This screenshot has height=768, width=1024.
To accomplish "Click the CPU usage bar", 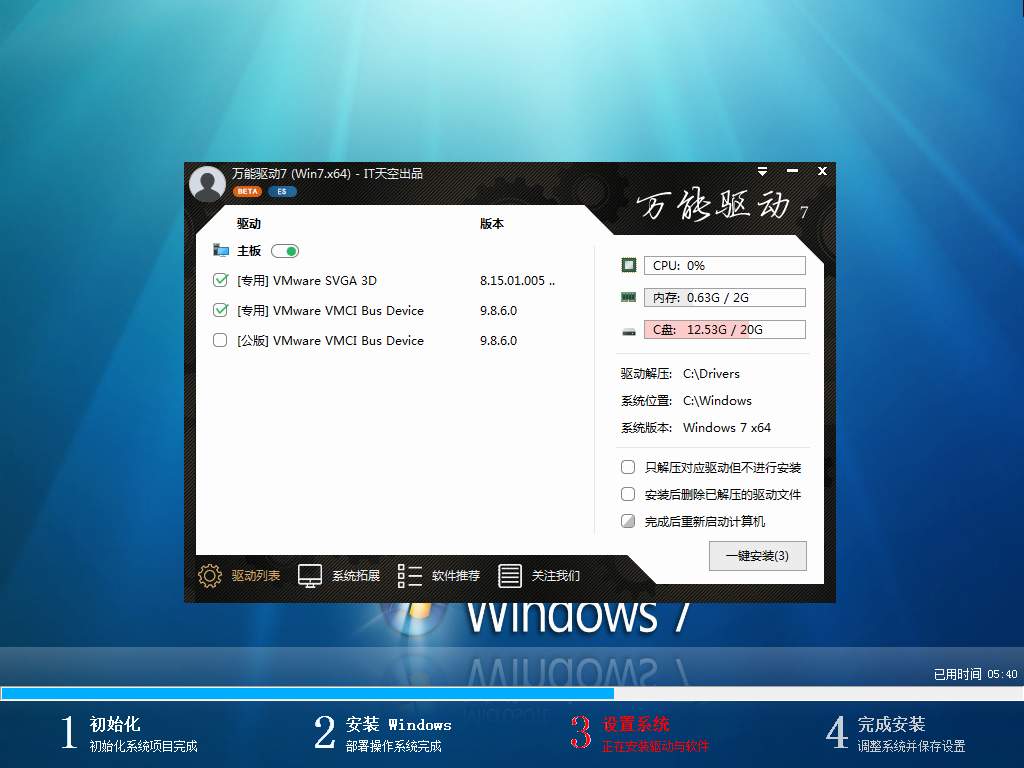I will click(x=725, y=265).
